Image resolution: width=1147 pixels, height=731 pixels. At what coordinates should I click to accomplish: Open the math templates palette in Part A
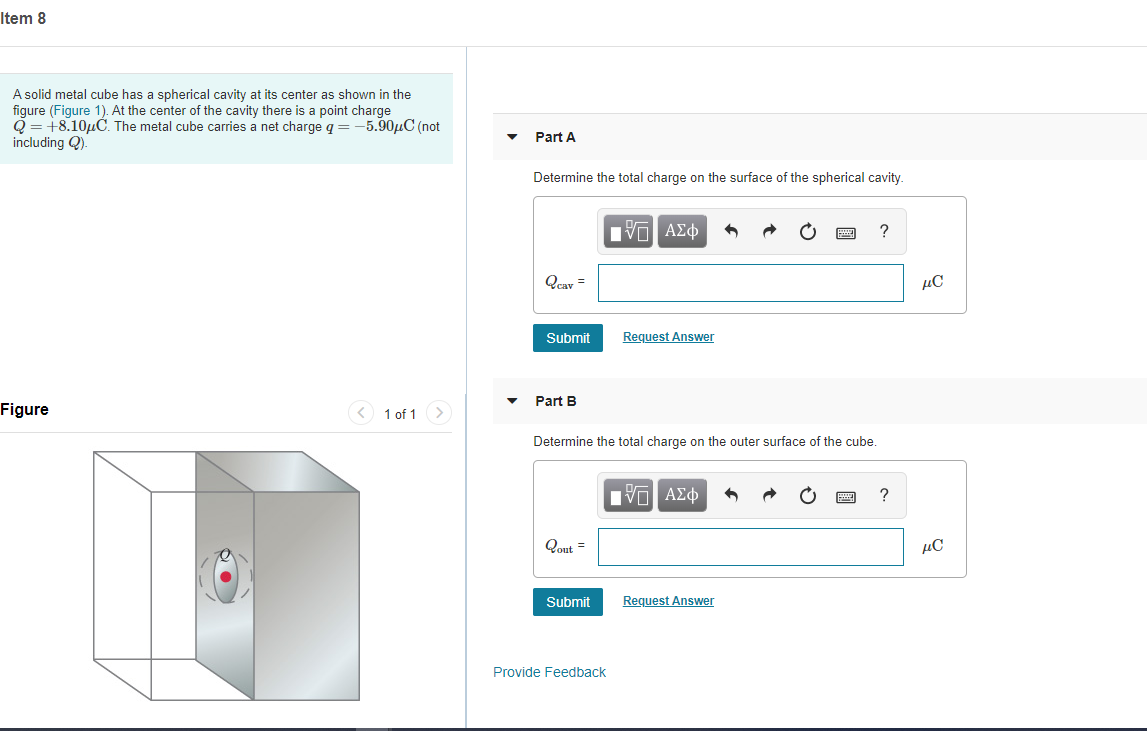click(x=630, y=230)
